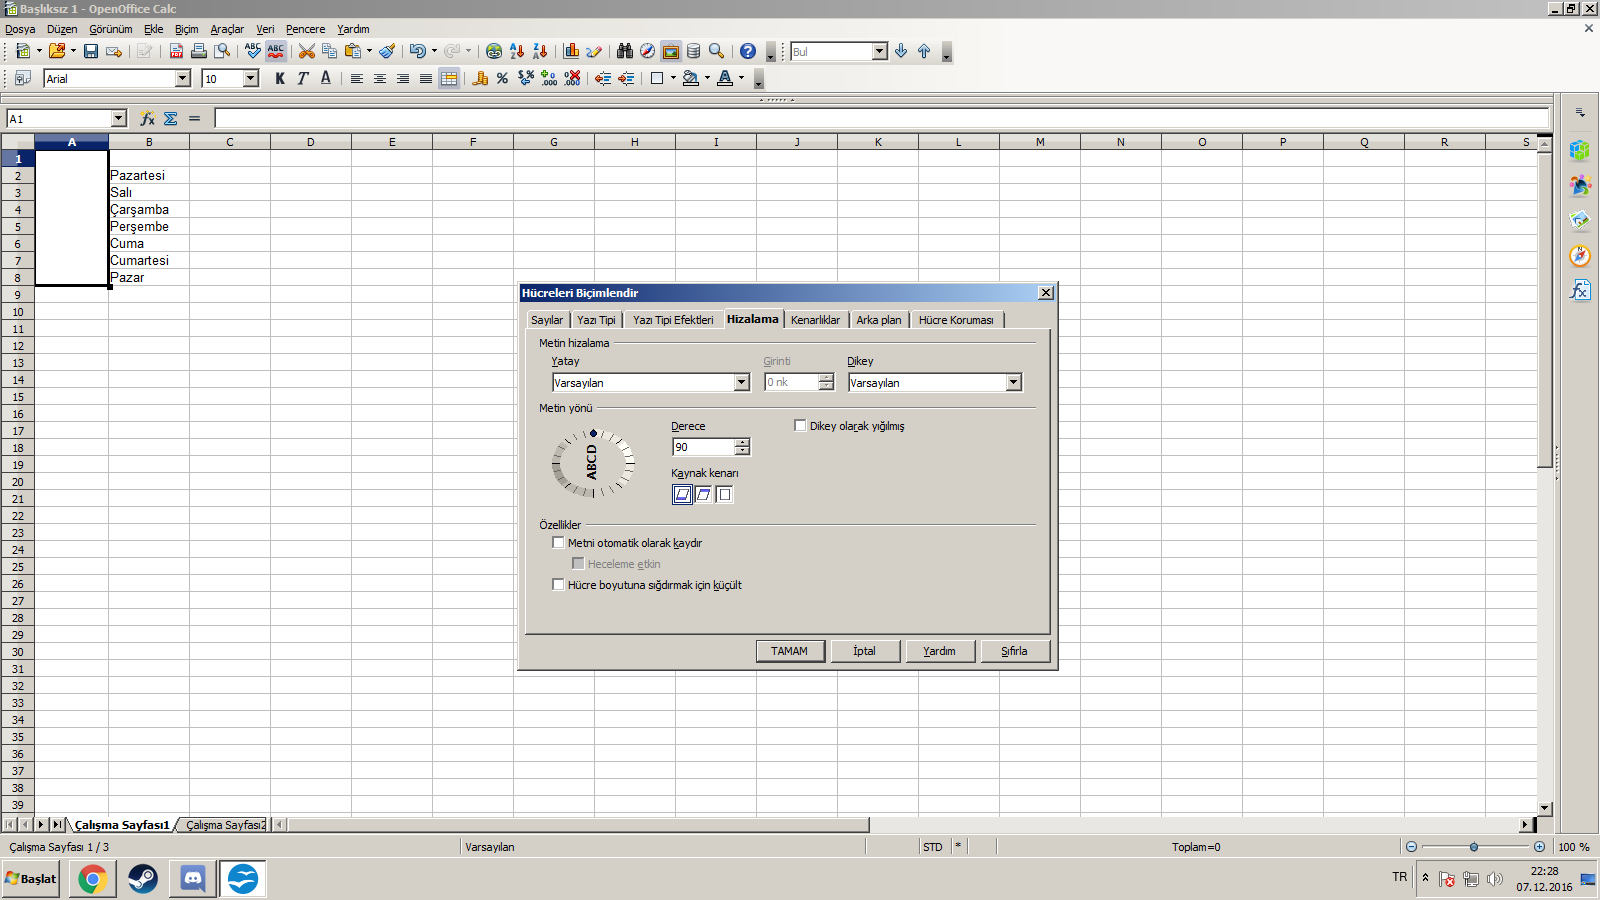This screenshot has width=1600, height=900.
Task: Click the TAMAM button
Action: click(789, 651)
